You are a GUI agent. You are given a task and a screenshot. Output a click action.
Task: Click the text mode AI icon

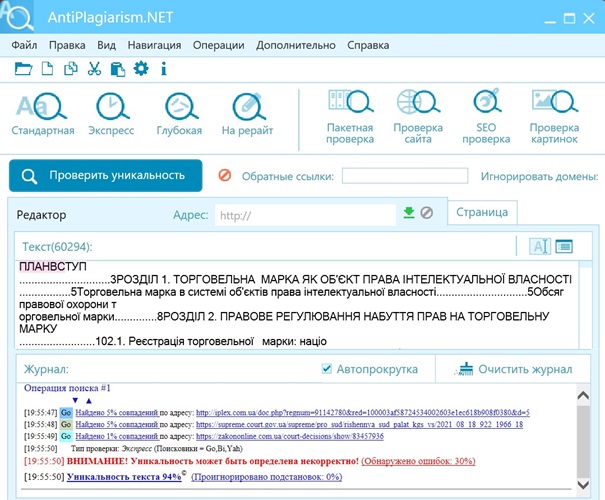click(x=540, y=246)
